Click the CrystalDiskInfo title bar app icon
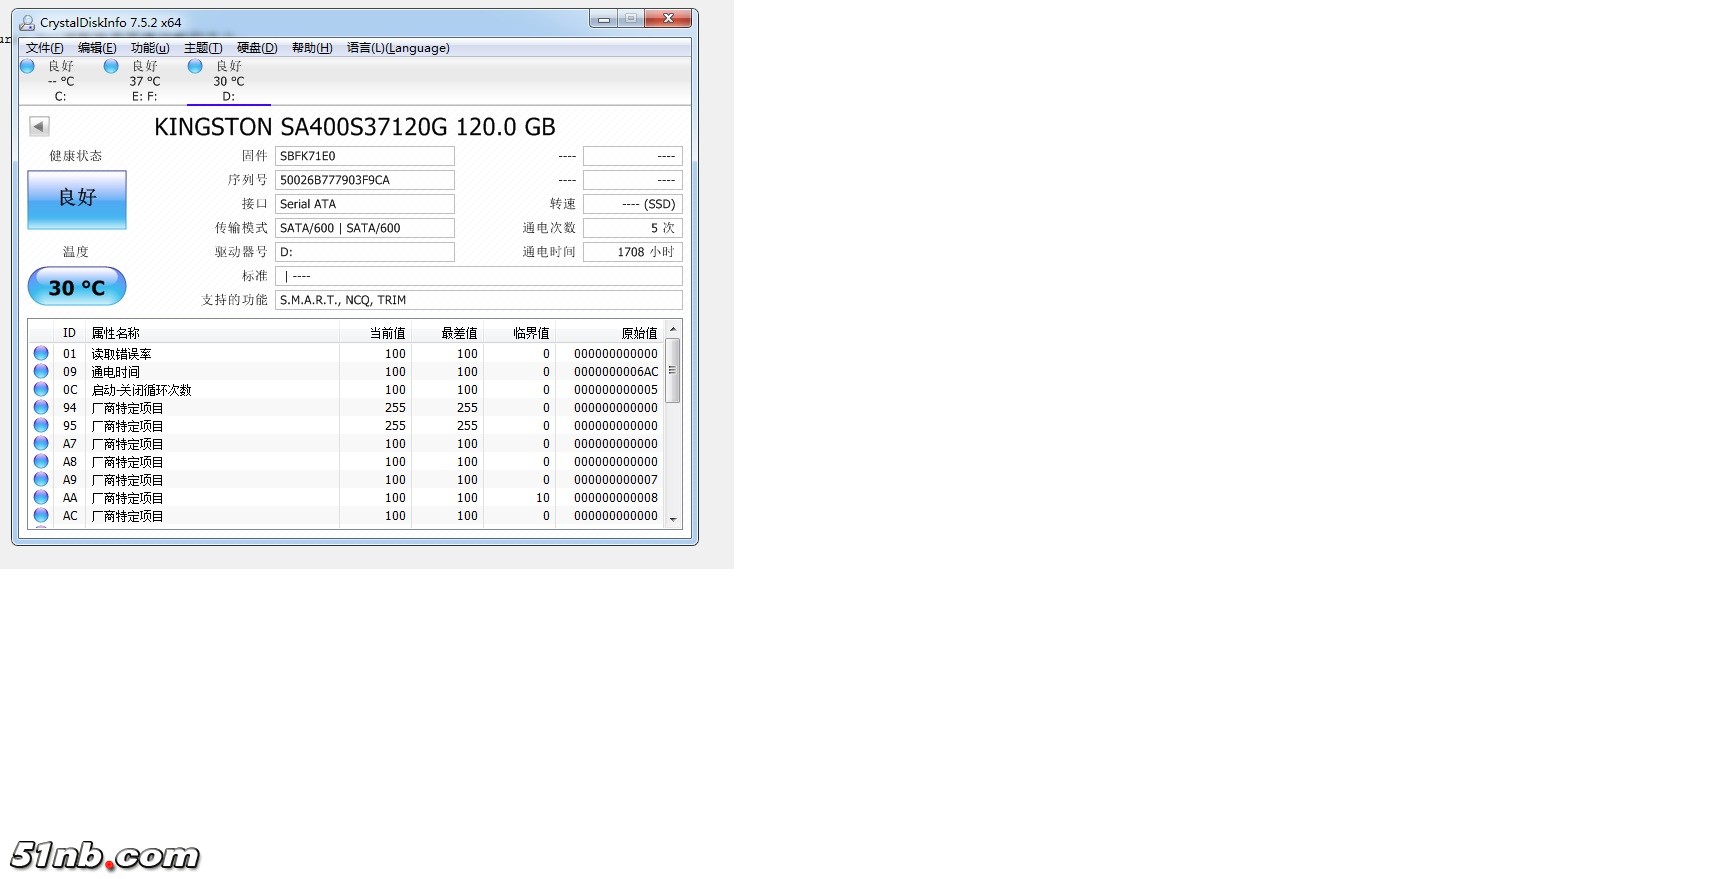Image resolution: width=1711 pixels, height=879 pixels. [27, 22]
